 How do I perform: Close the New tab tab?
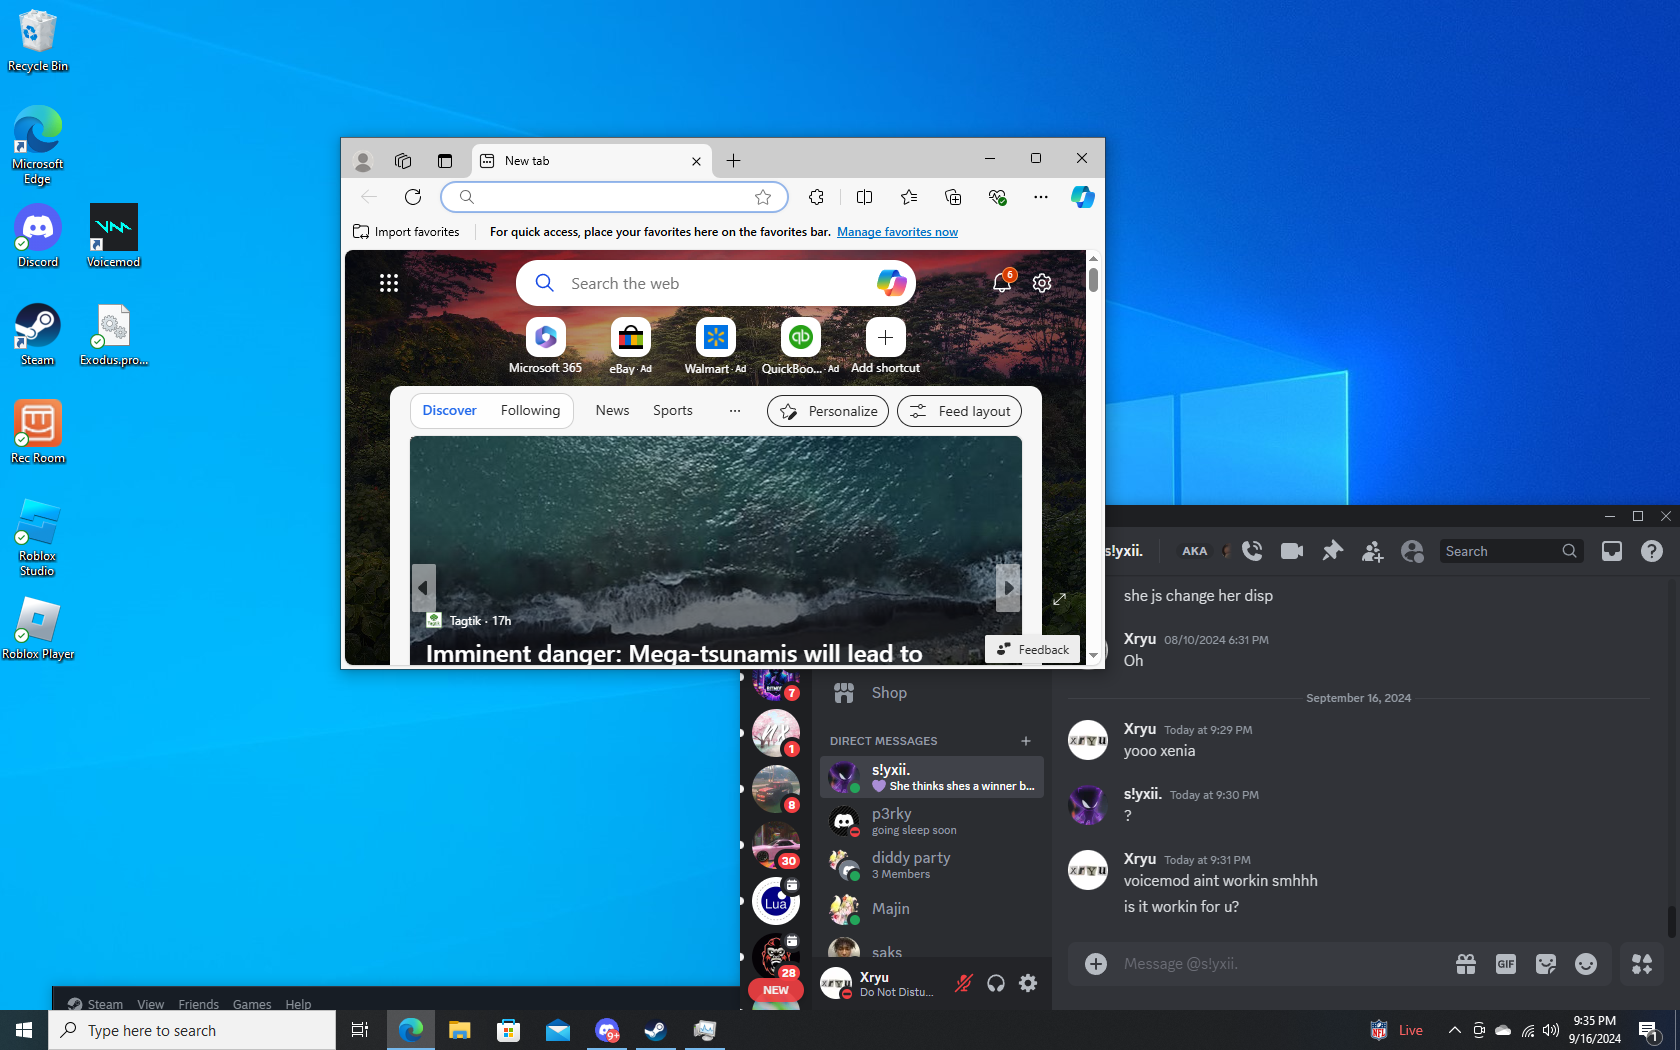[x=696, y=161]
